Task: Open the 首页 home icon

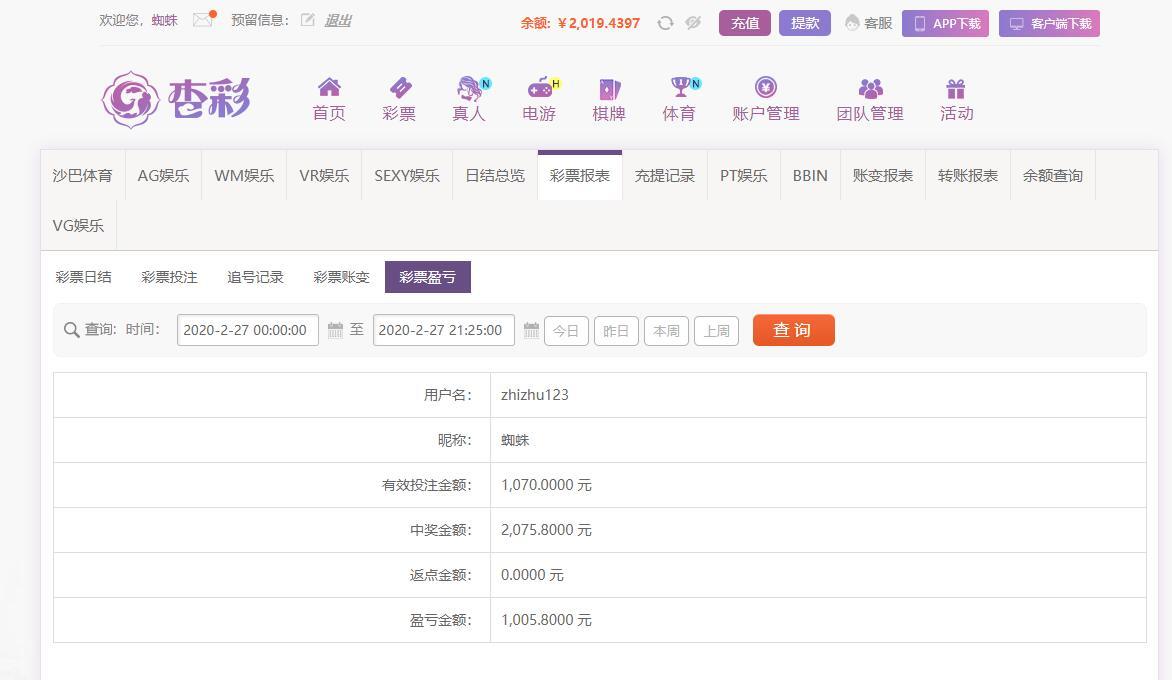Action: (329, 88)
